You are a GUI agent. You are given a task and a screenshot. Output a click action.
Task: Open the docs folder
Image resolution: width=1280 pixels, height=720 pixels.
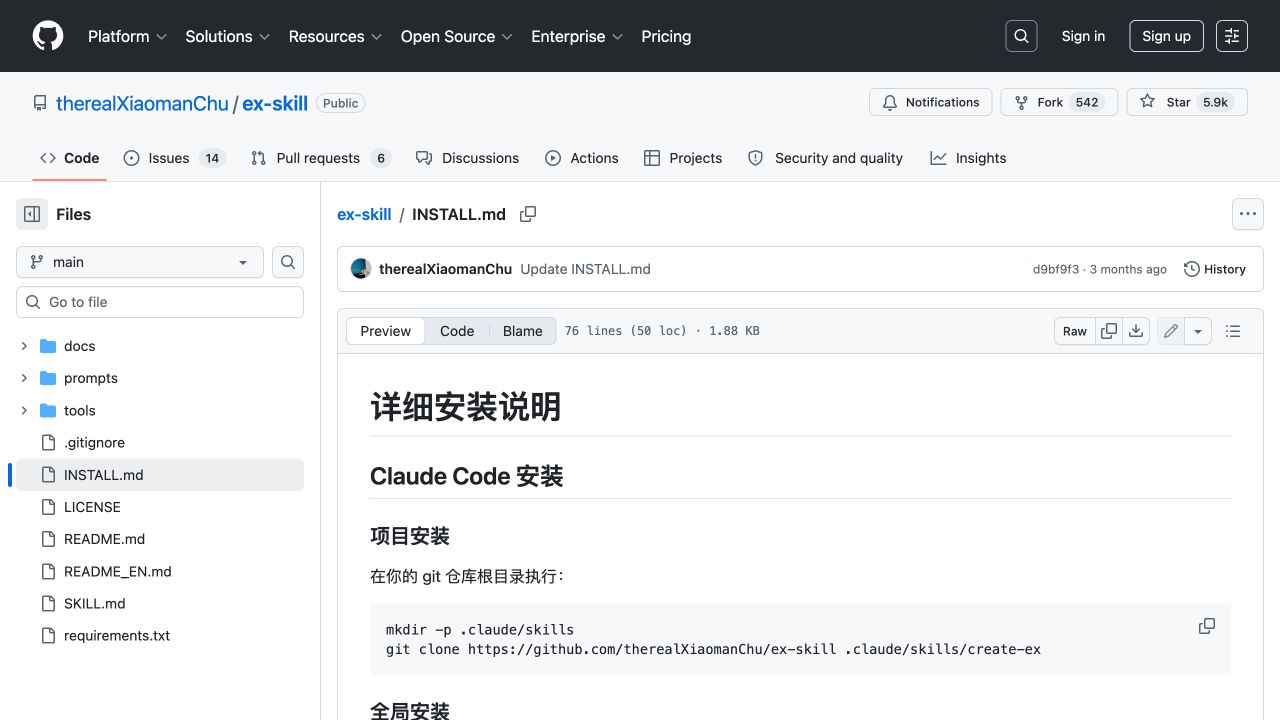coord(79,346)
